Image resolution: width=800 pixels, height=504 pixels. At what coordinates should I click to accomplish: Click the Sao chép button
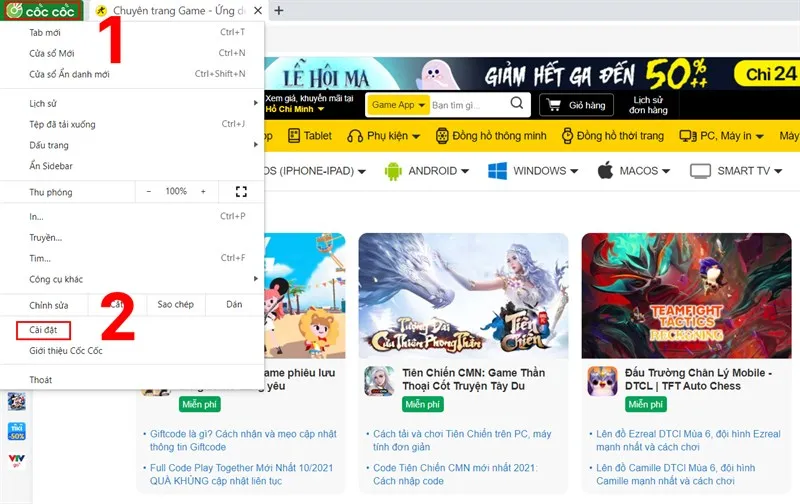[175, 304]
